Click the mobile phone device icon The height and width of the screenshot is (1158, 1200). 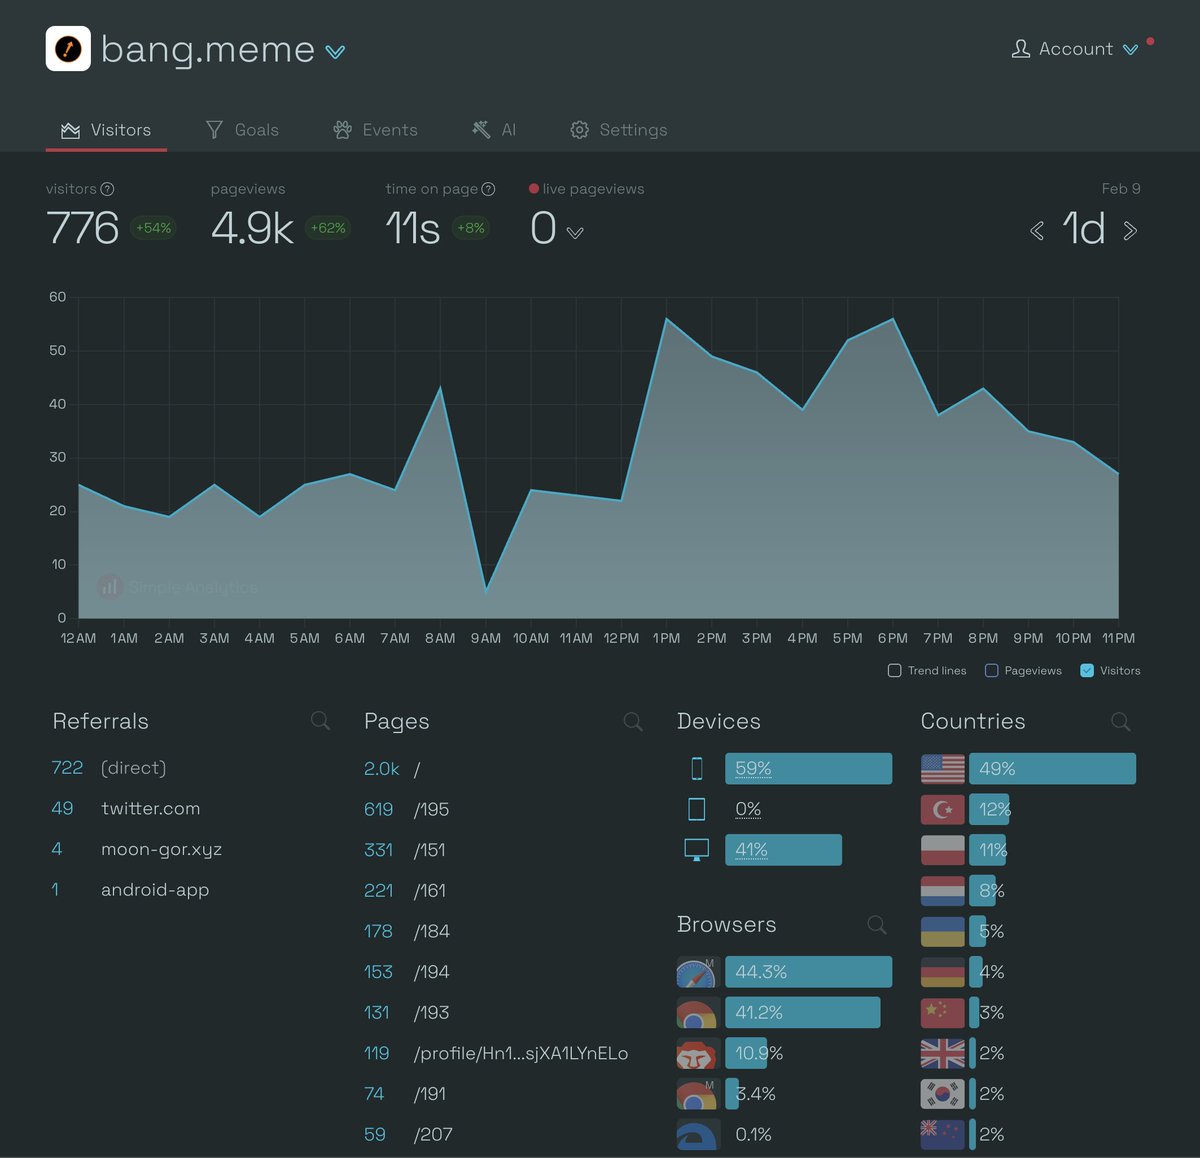(x=697, y=768)
